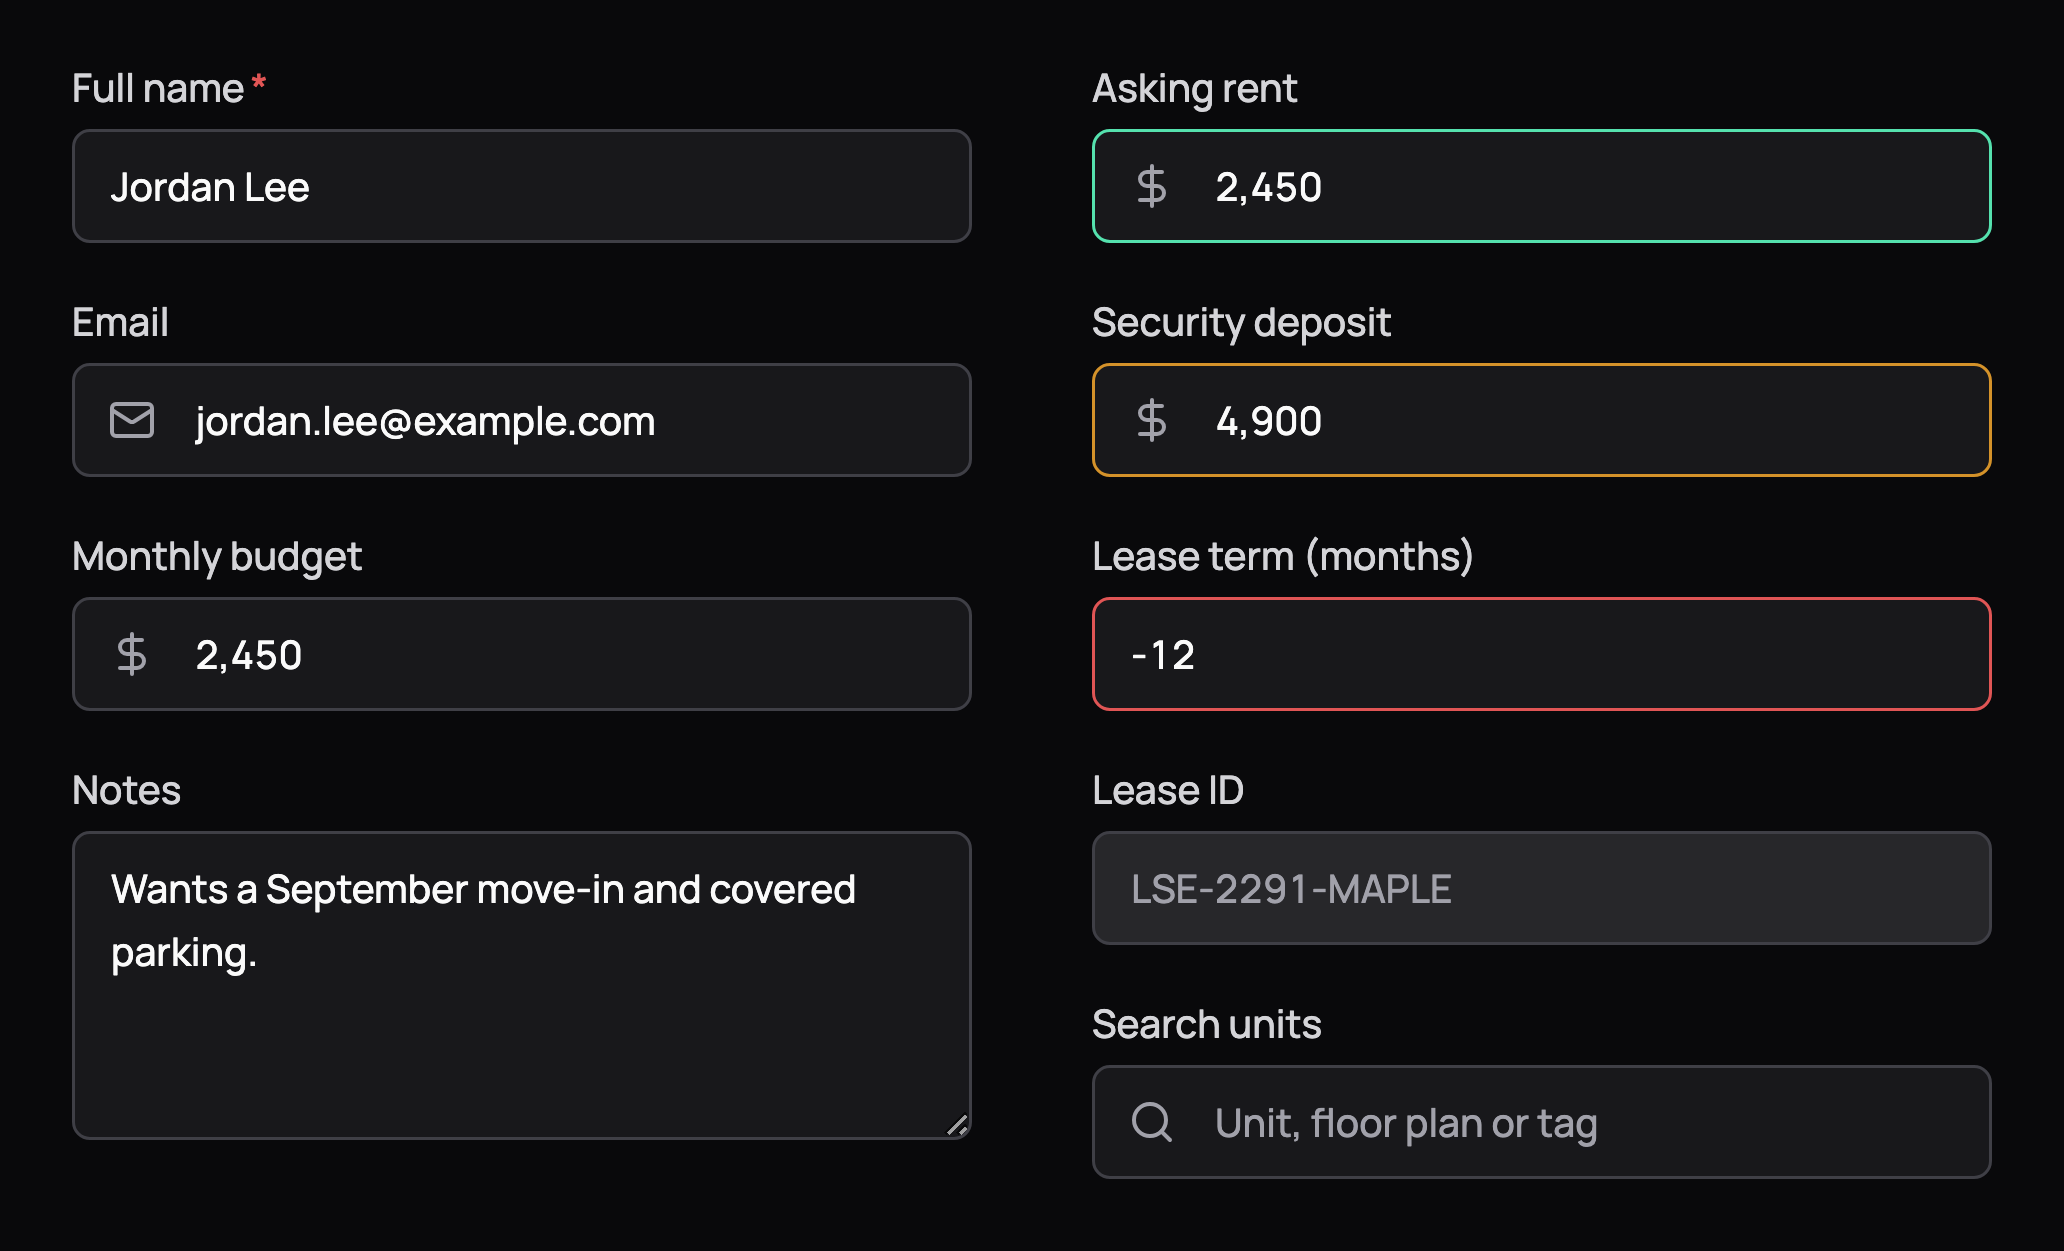Click the Search units label
Image resolution: width=2064 pixels, height=1251 pixels.
(1207, 1024)
